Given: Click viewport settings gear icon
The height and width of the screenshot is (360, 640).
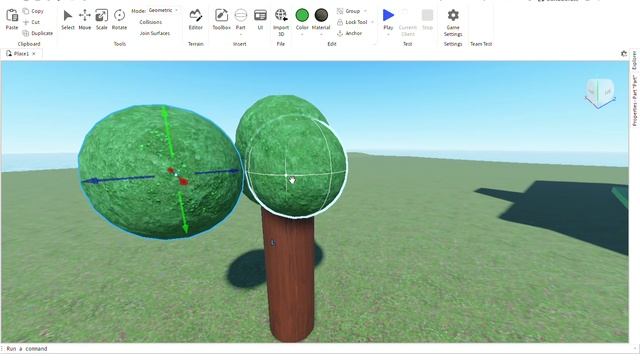Looking at the screenshot, I should tap(624, 53).
